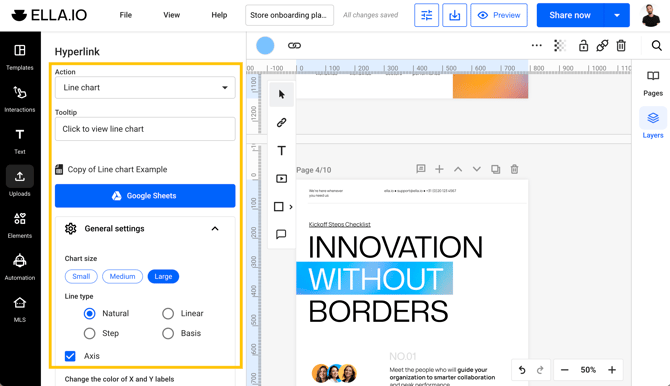Image resolution: width=670 pixels, height=386 pixels.
Task: Toggle the Axis checkbox
Action: coord(70,356)
